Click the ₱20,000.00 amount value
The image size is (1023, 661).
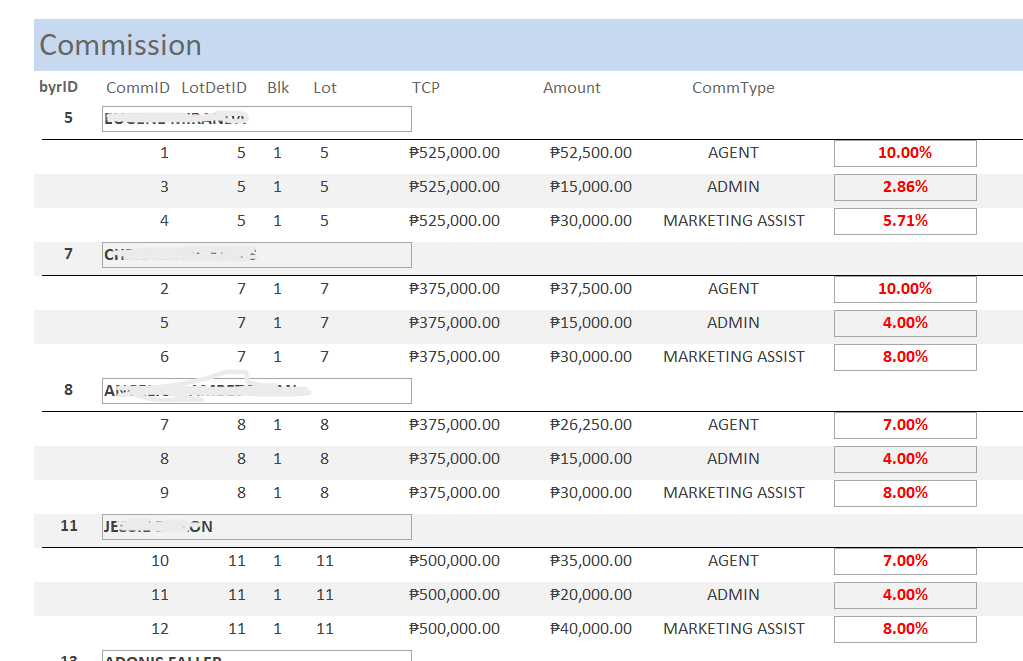click(591, 595)
